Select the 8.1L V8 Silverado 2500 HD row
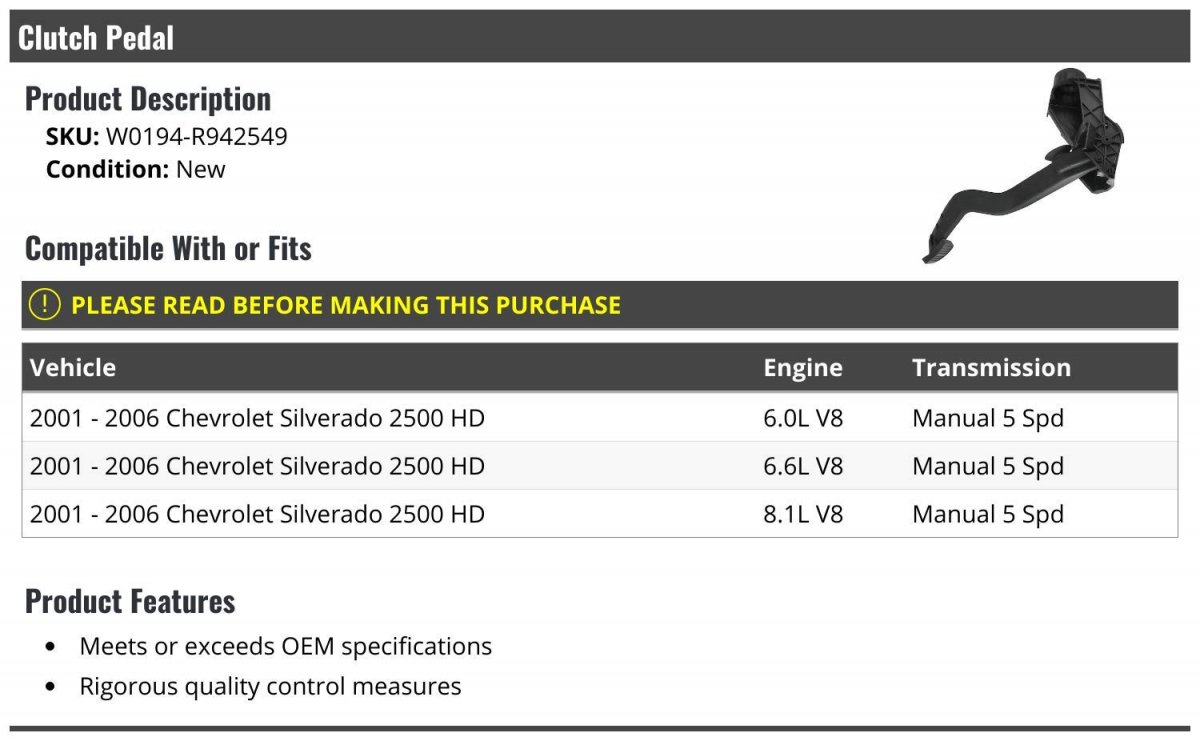Screen dimensions: 1200x741 600,514
